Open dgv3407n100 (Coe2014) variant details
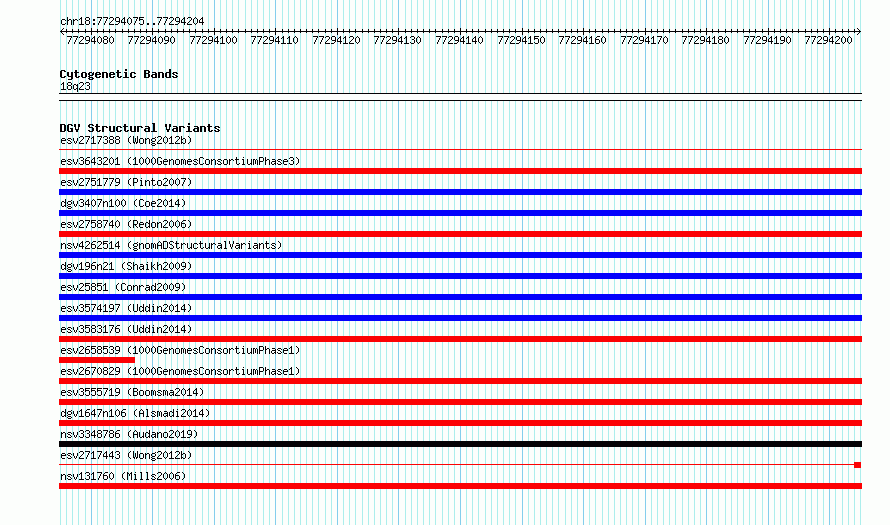This screenshot has height=525, width=890. tap(123, 203)
